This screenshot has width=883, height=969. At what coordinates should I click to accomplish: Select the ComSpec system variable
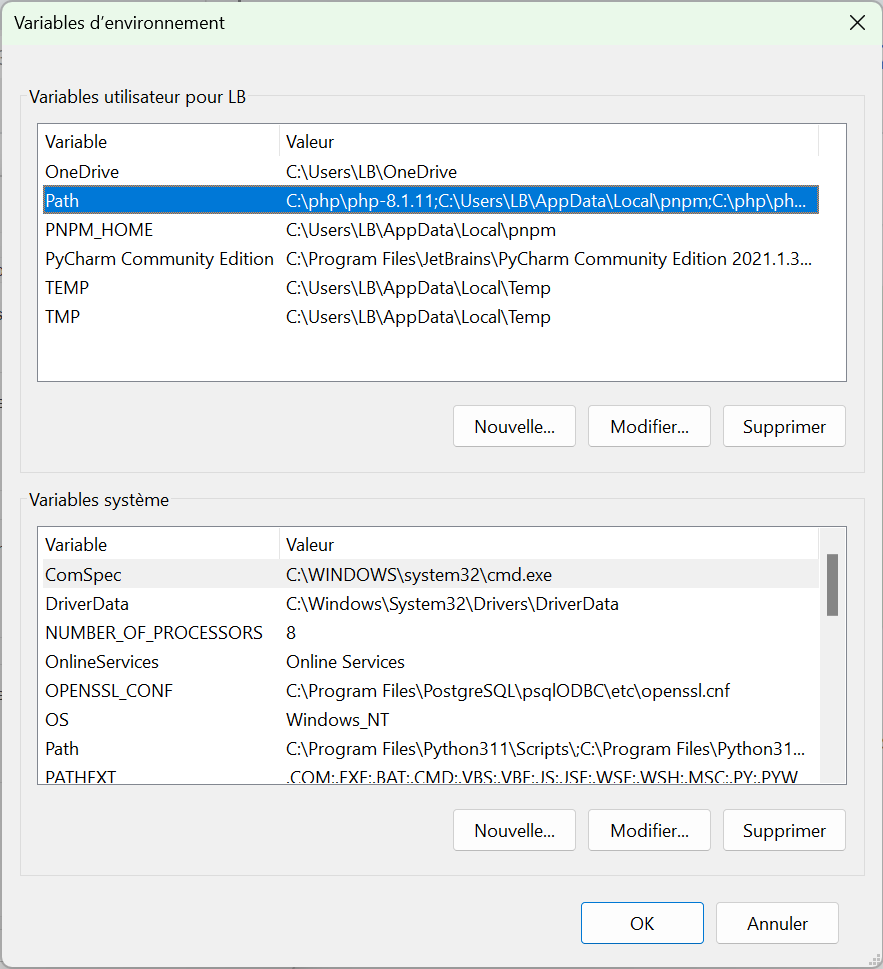click(83, 575)
